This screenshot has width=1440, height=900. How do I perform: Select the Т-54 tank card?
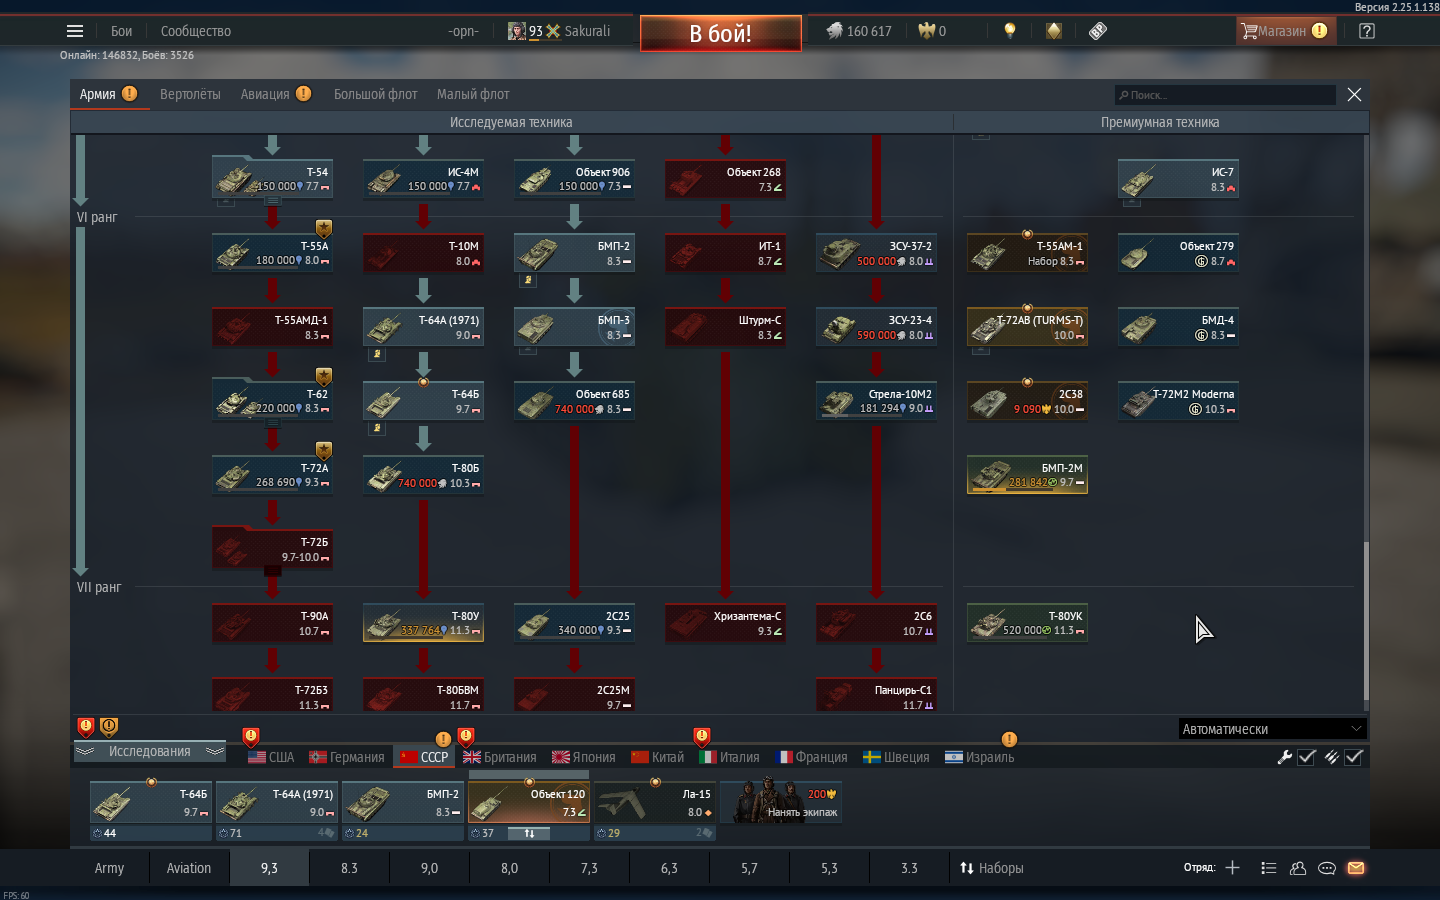tap(272, 179)
